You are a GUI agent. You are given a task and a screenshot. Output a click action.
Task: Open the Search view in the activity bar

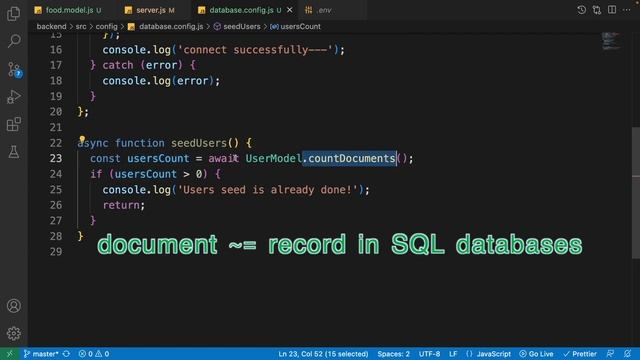click(13, 41)
